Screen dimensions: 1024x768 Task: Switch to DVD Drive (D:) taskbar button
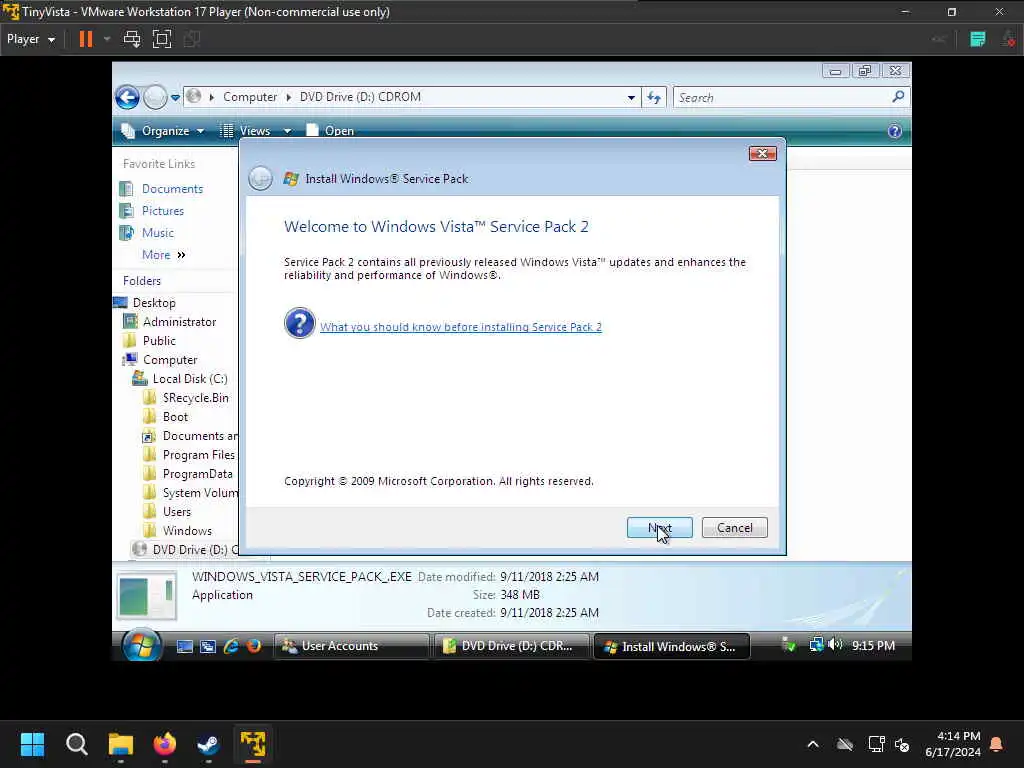(x=511, y=646)
